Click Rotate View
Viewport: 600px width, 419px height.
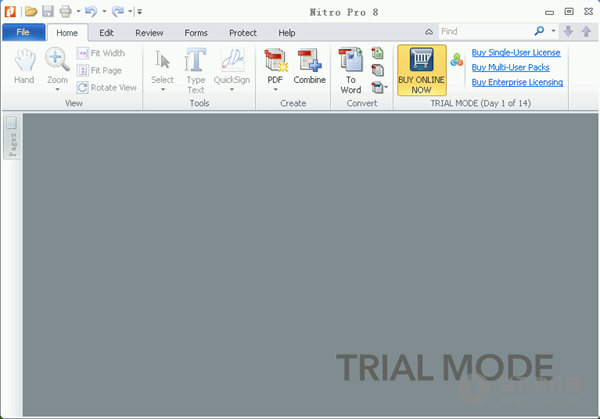[107, 88]
